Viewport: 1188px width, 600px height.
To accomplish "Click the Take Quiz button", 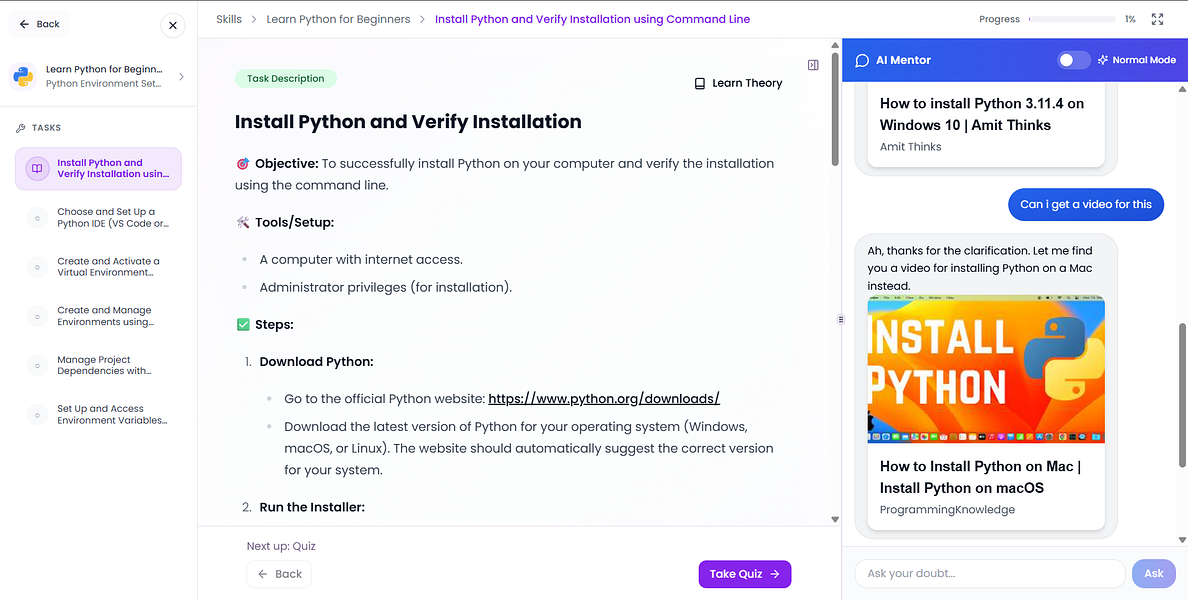I will 744,573.
